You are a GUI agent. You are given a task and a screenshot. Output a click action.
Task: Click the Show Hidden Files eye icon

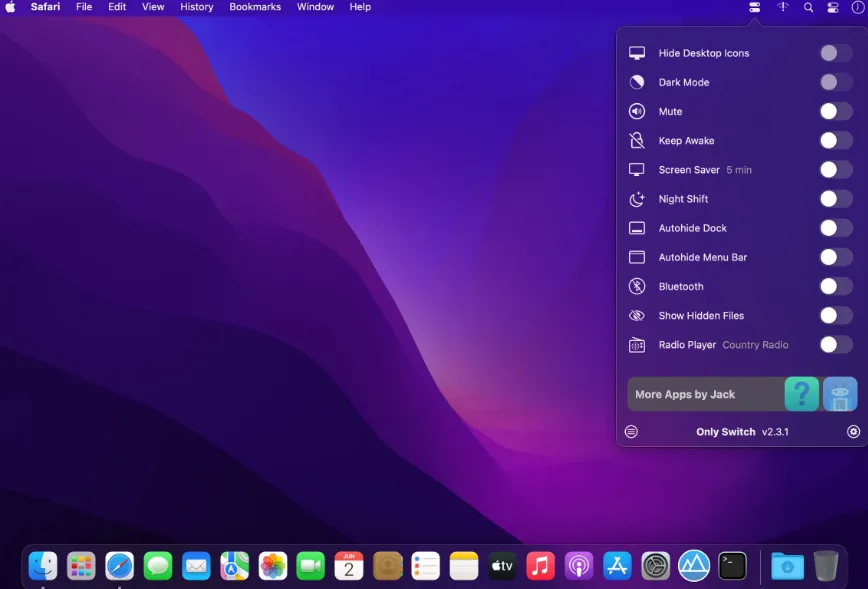click(x=637, y=316)
